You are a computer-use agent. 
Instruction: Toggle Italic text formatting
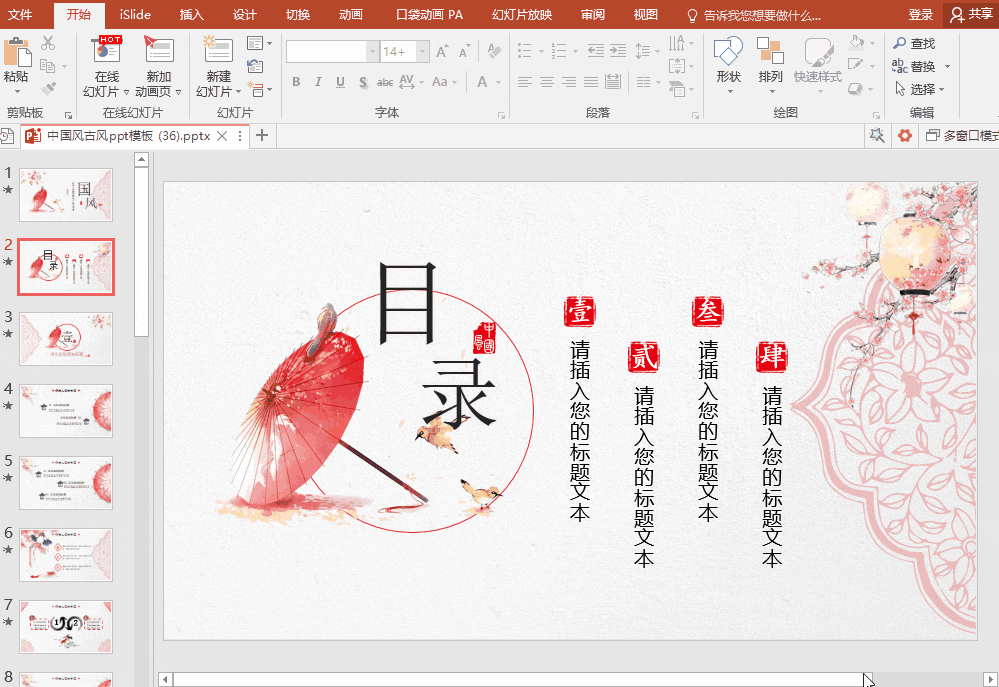click(318, 82)
